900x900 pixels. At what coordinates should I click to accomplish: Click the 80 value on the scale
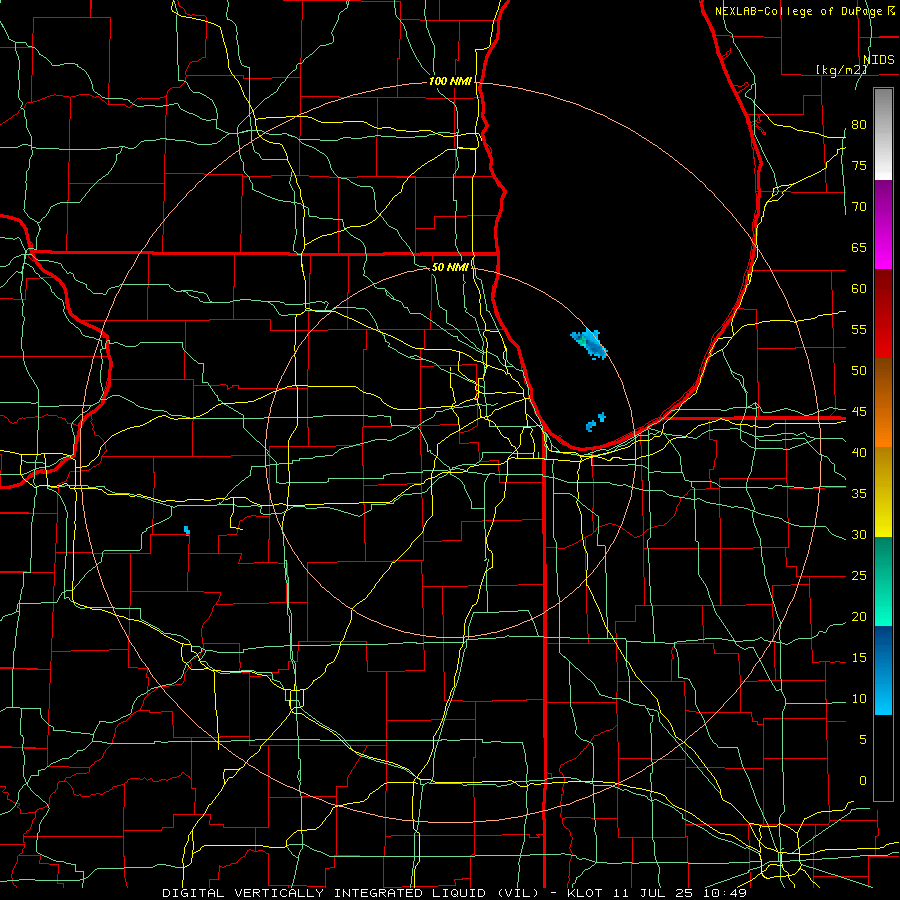(x=859, y=125)
